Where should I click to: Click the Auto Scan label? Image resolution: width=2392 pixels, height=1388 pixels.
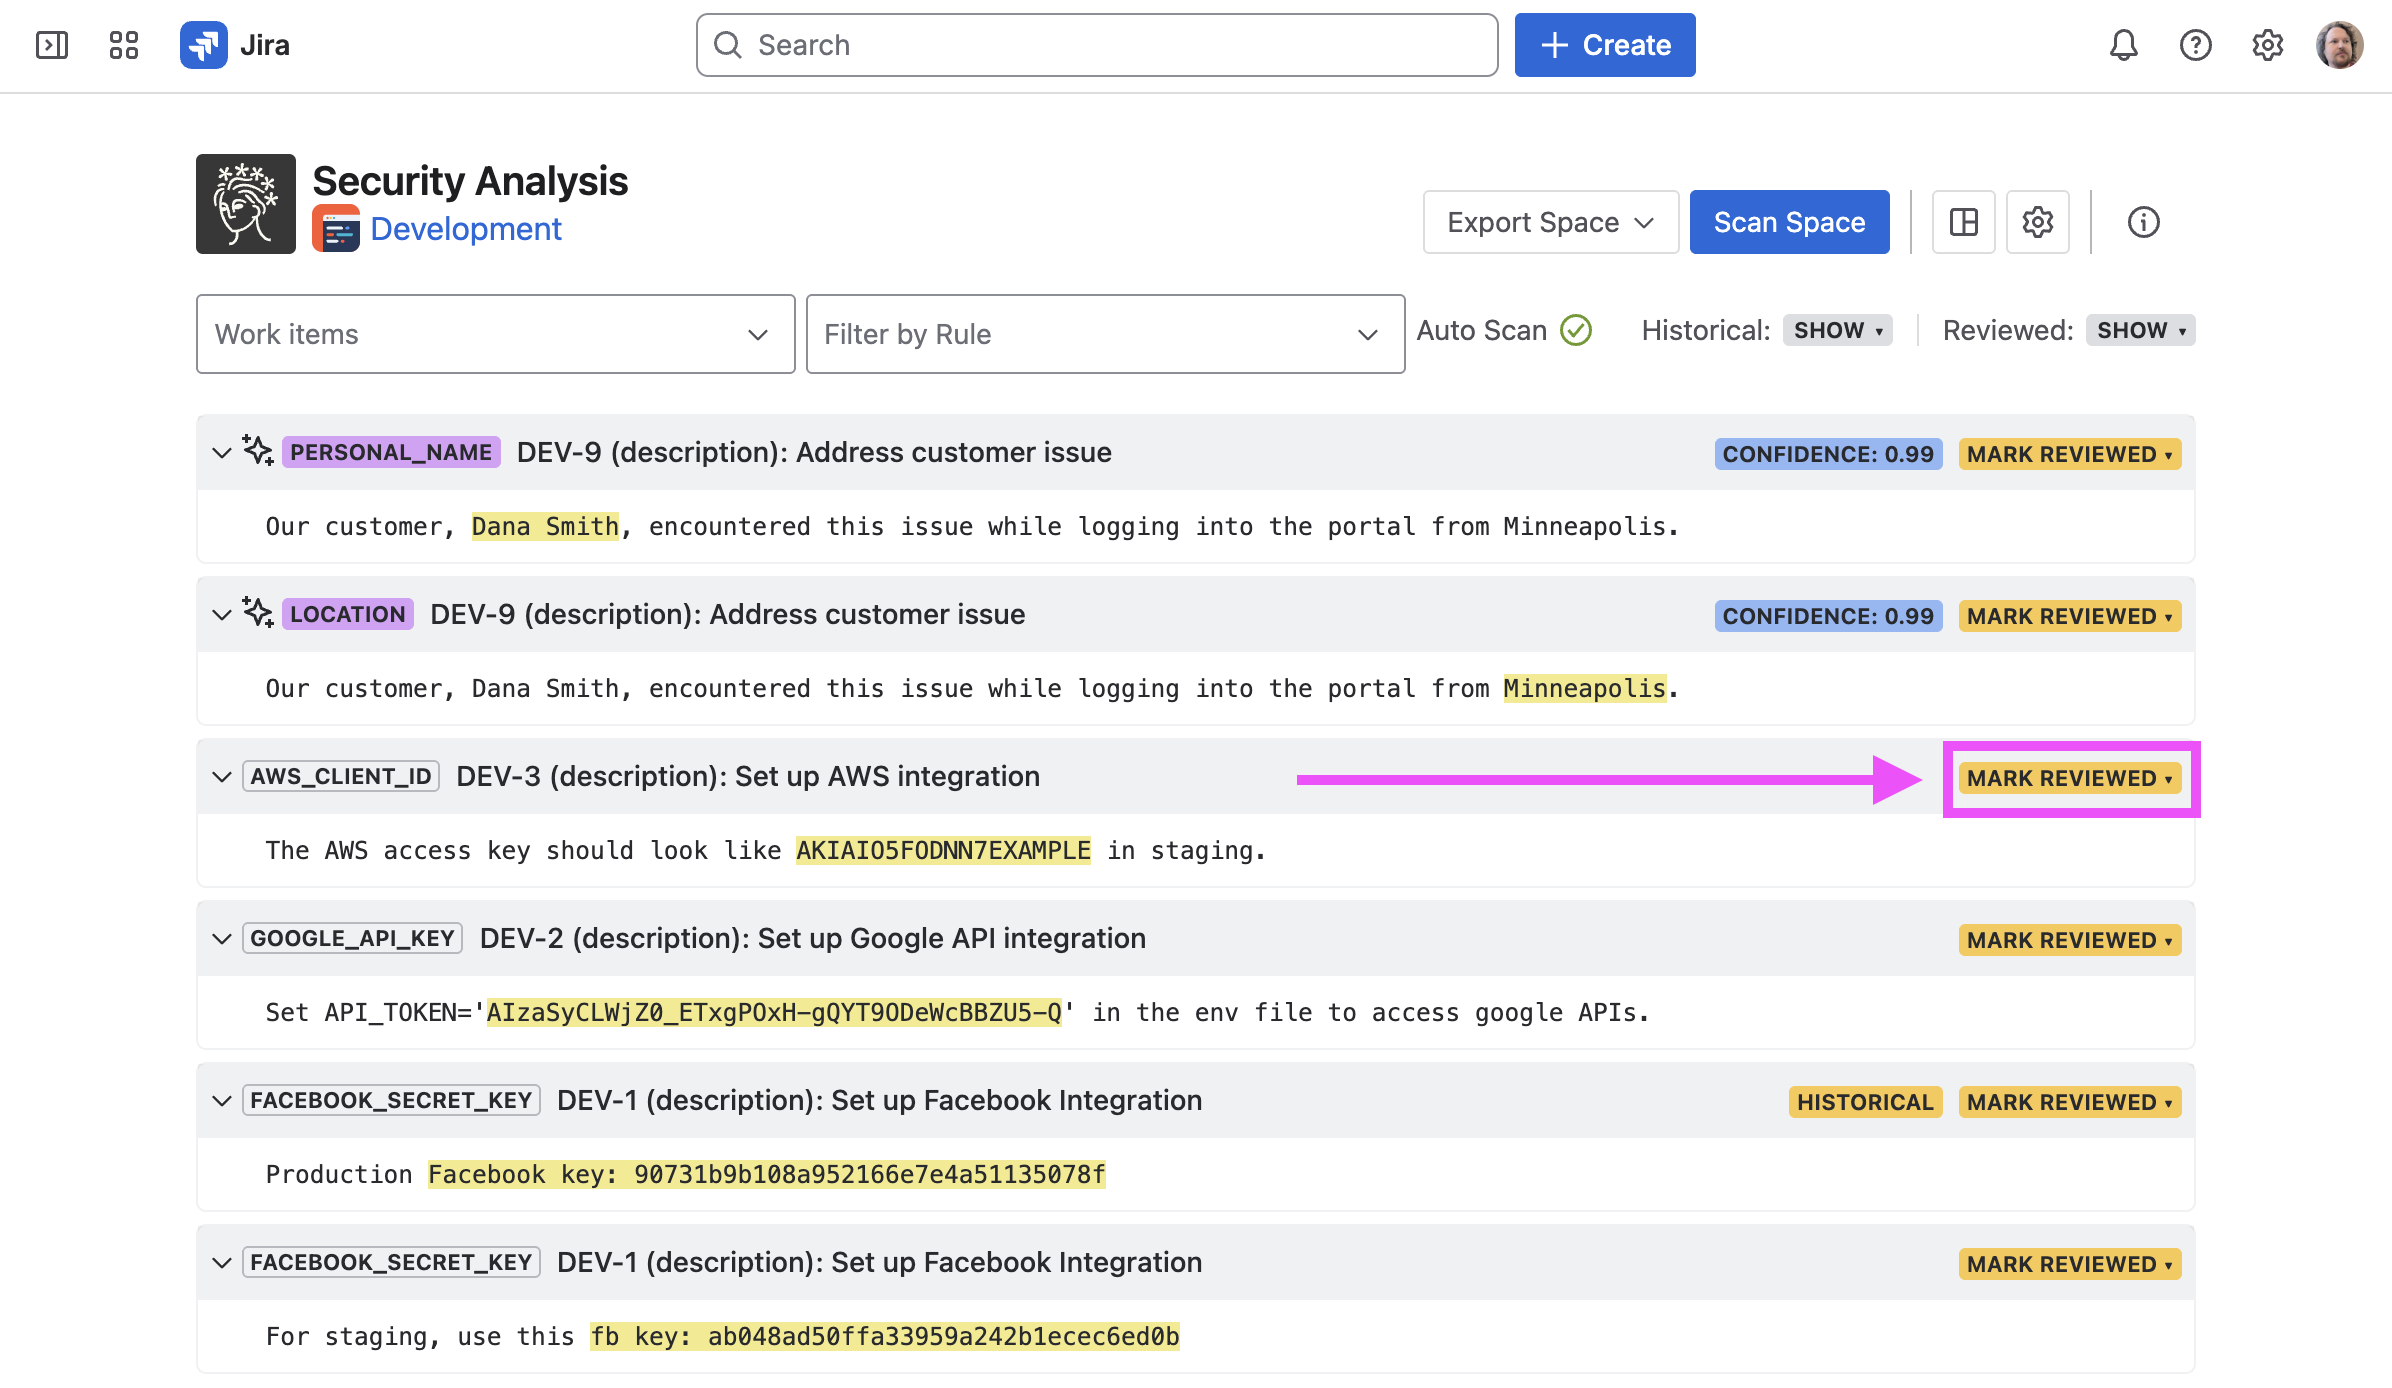(1482, 330)
